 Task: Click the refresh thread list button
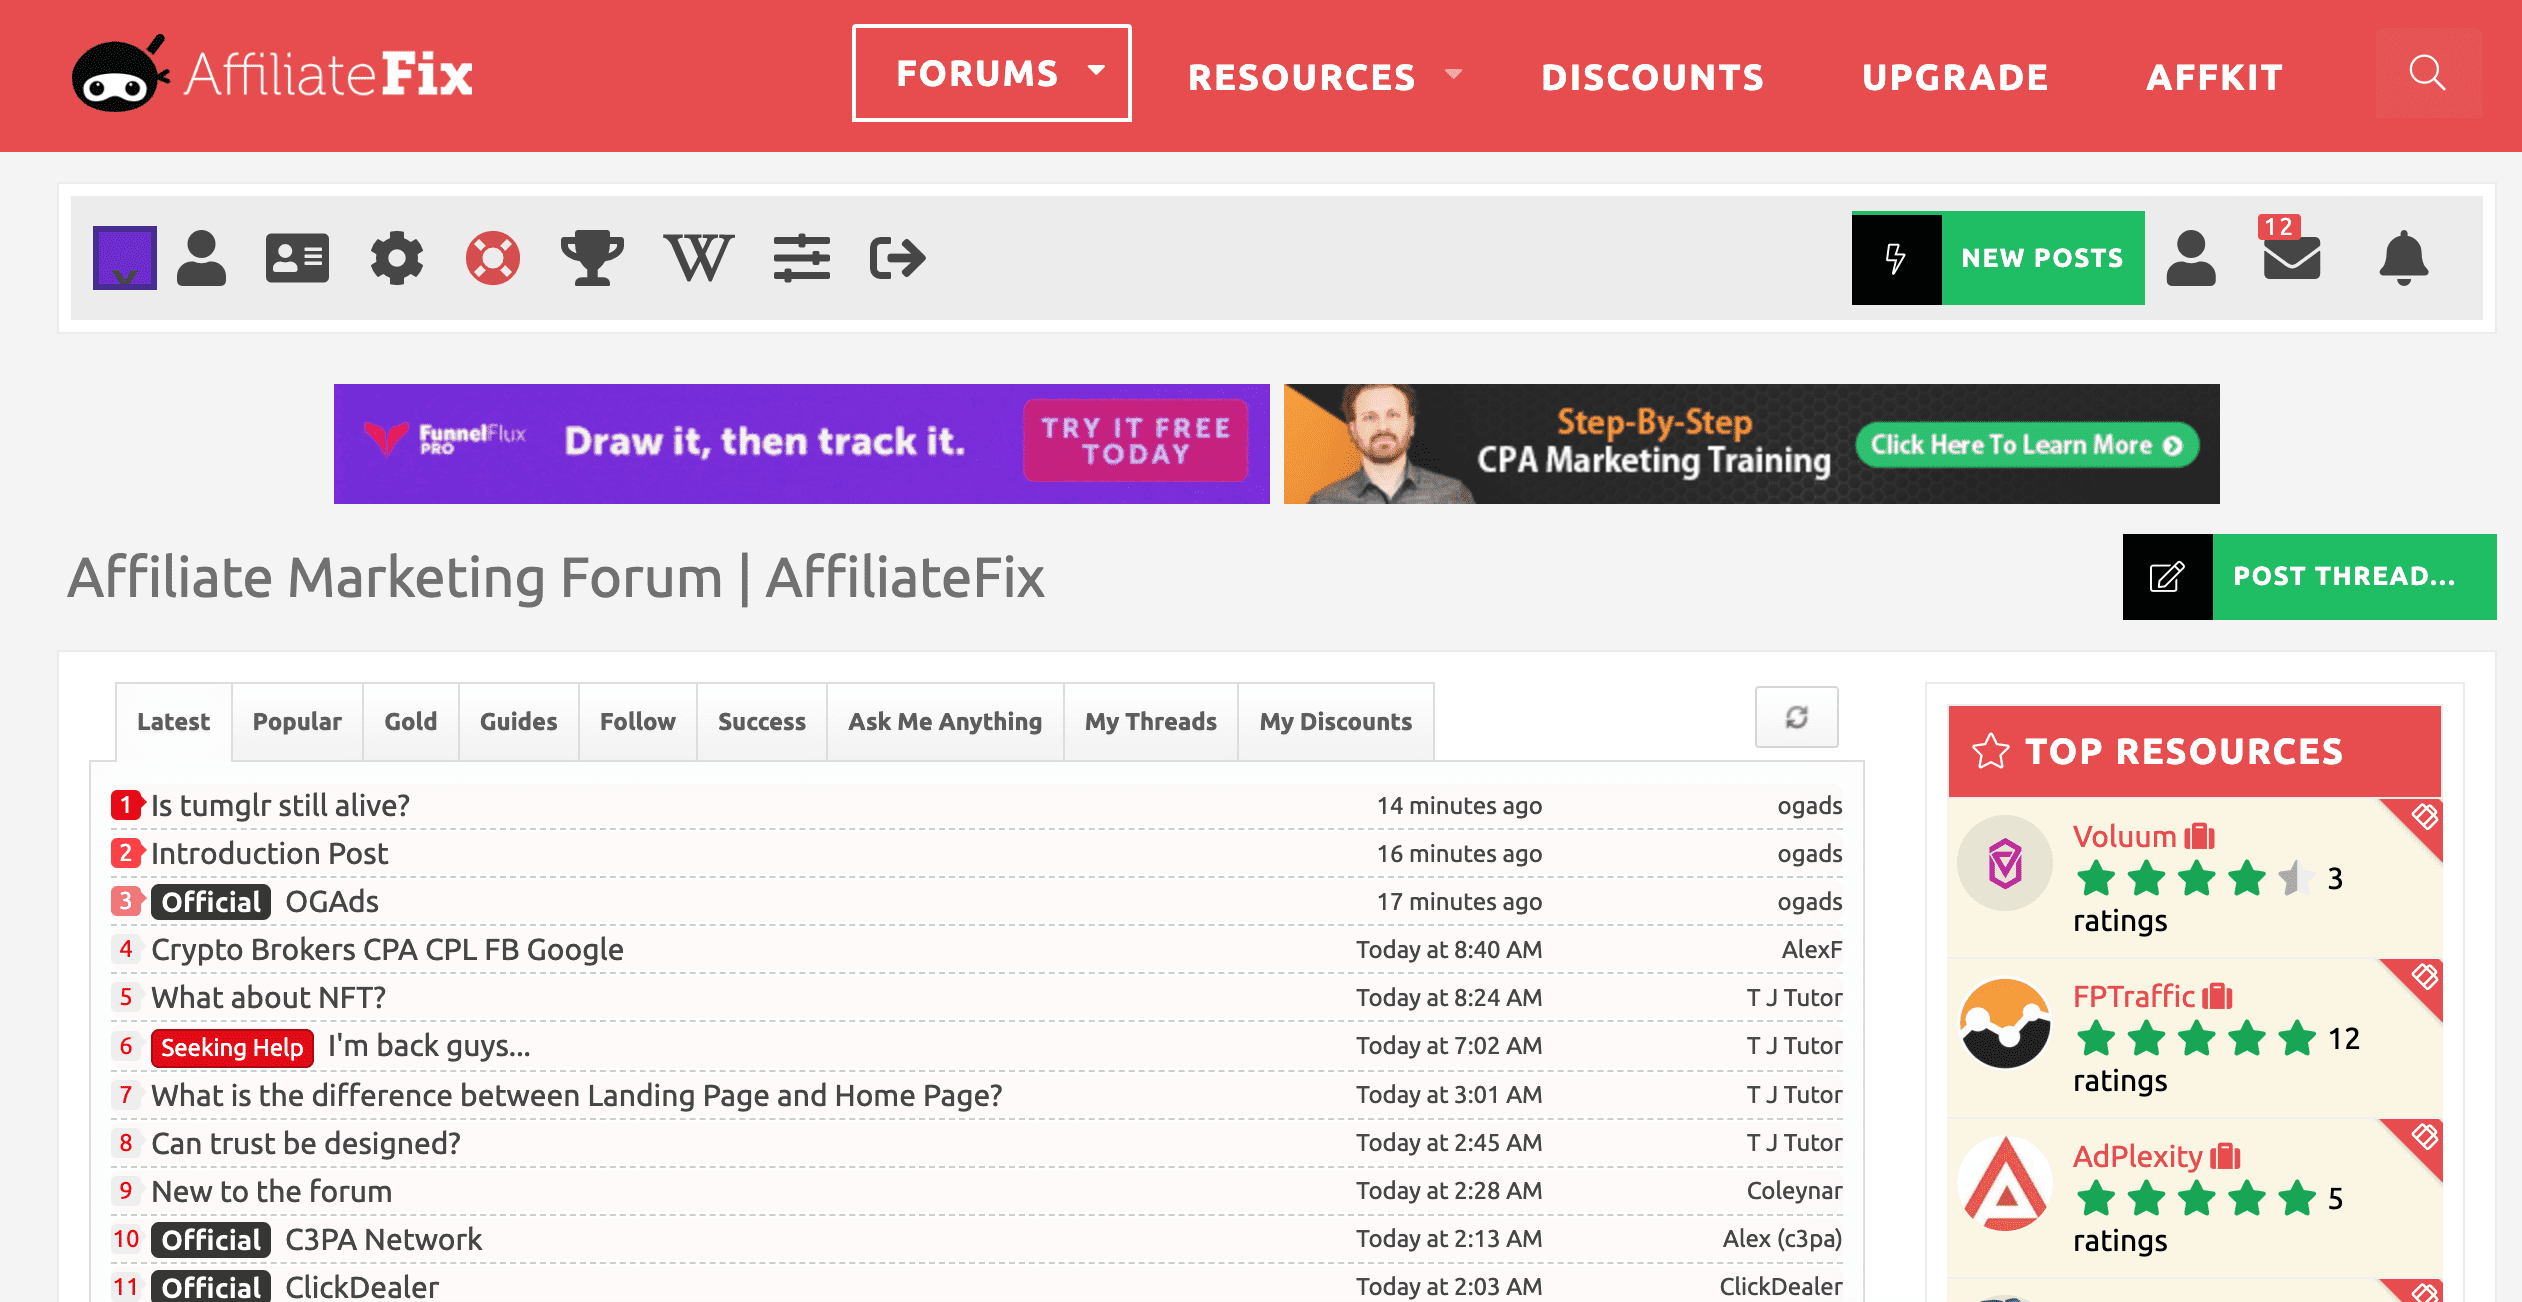1796,717
